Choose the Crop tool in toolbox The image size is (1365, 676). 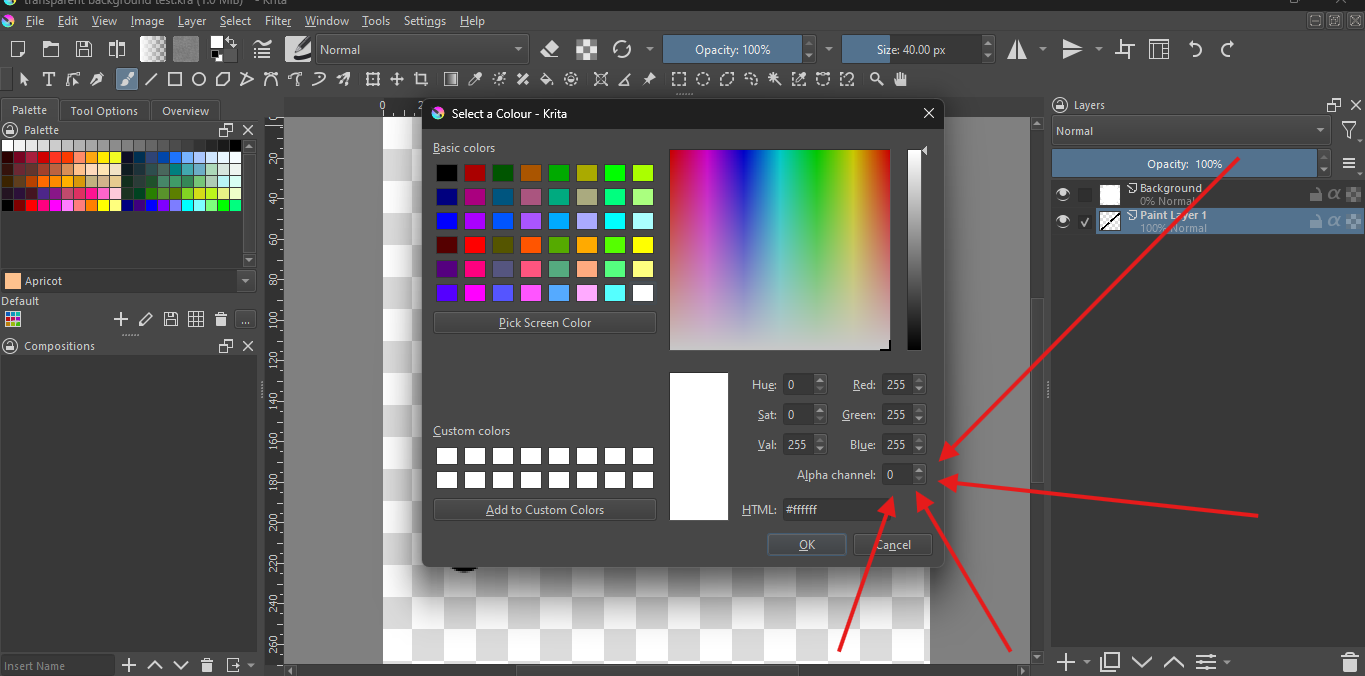(421, 79)
